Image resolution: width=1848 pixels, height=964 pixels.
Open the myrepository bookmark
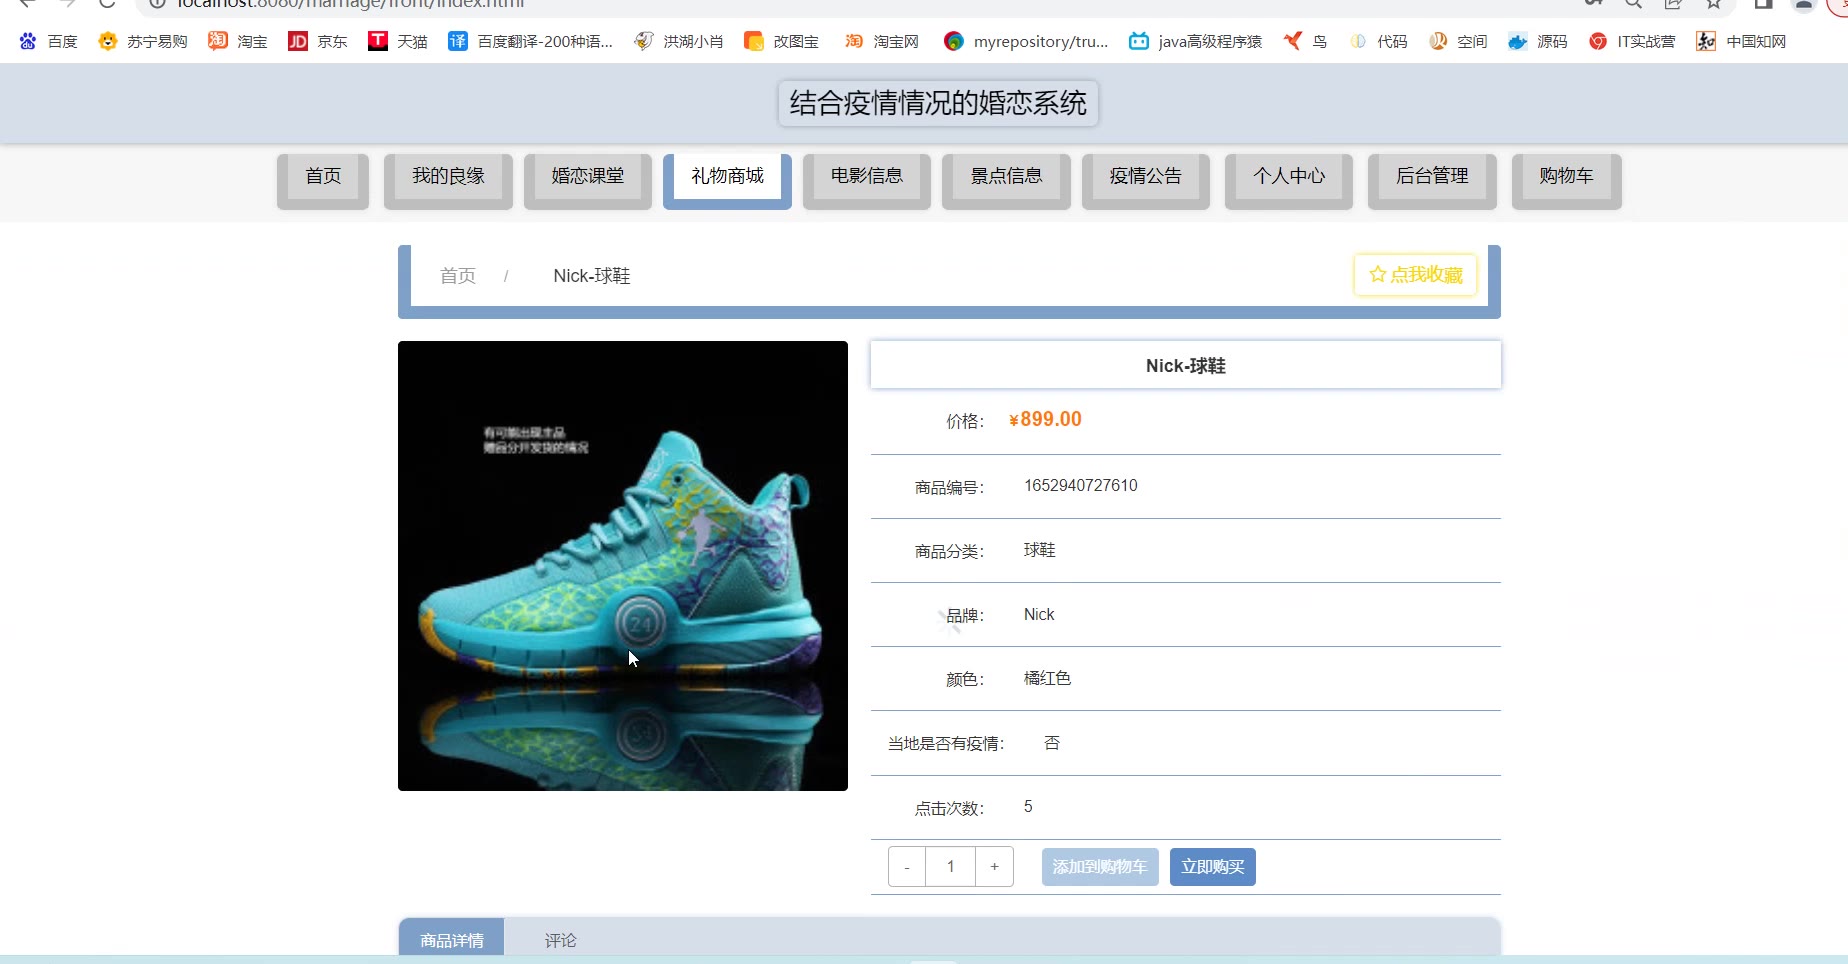point(1026,41)
